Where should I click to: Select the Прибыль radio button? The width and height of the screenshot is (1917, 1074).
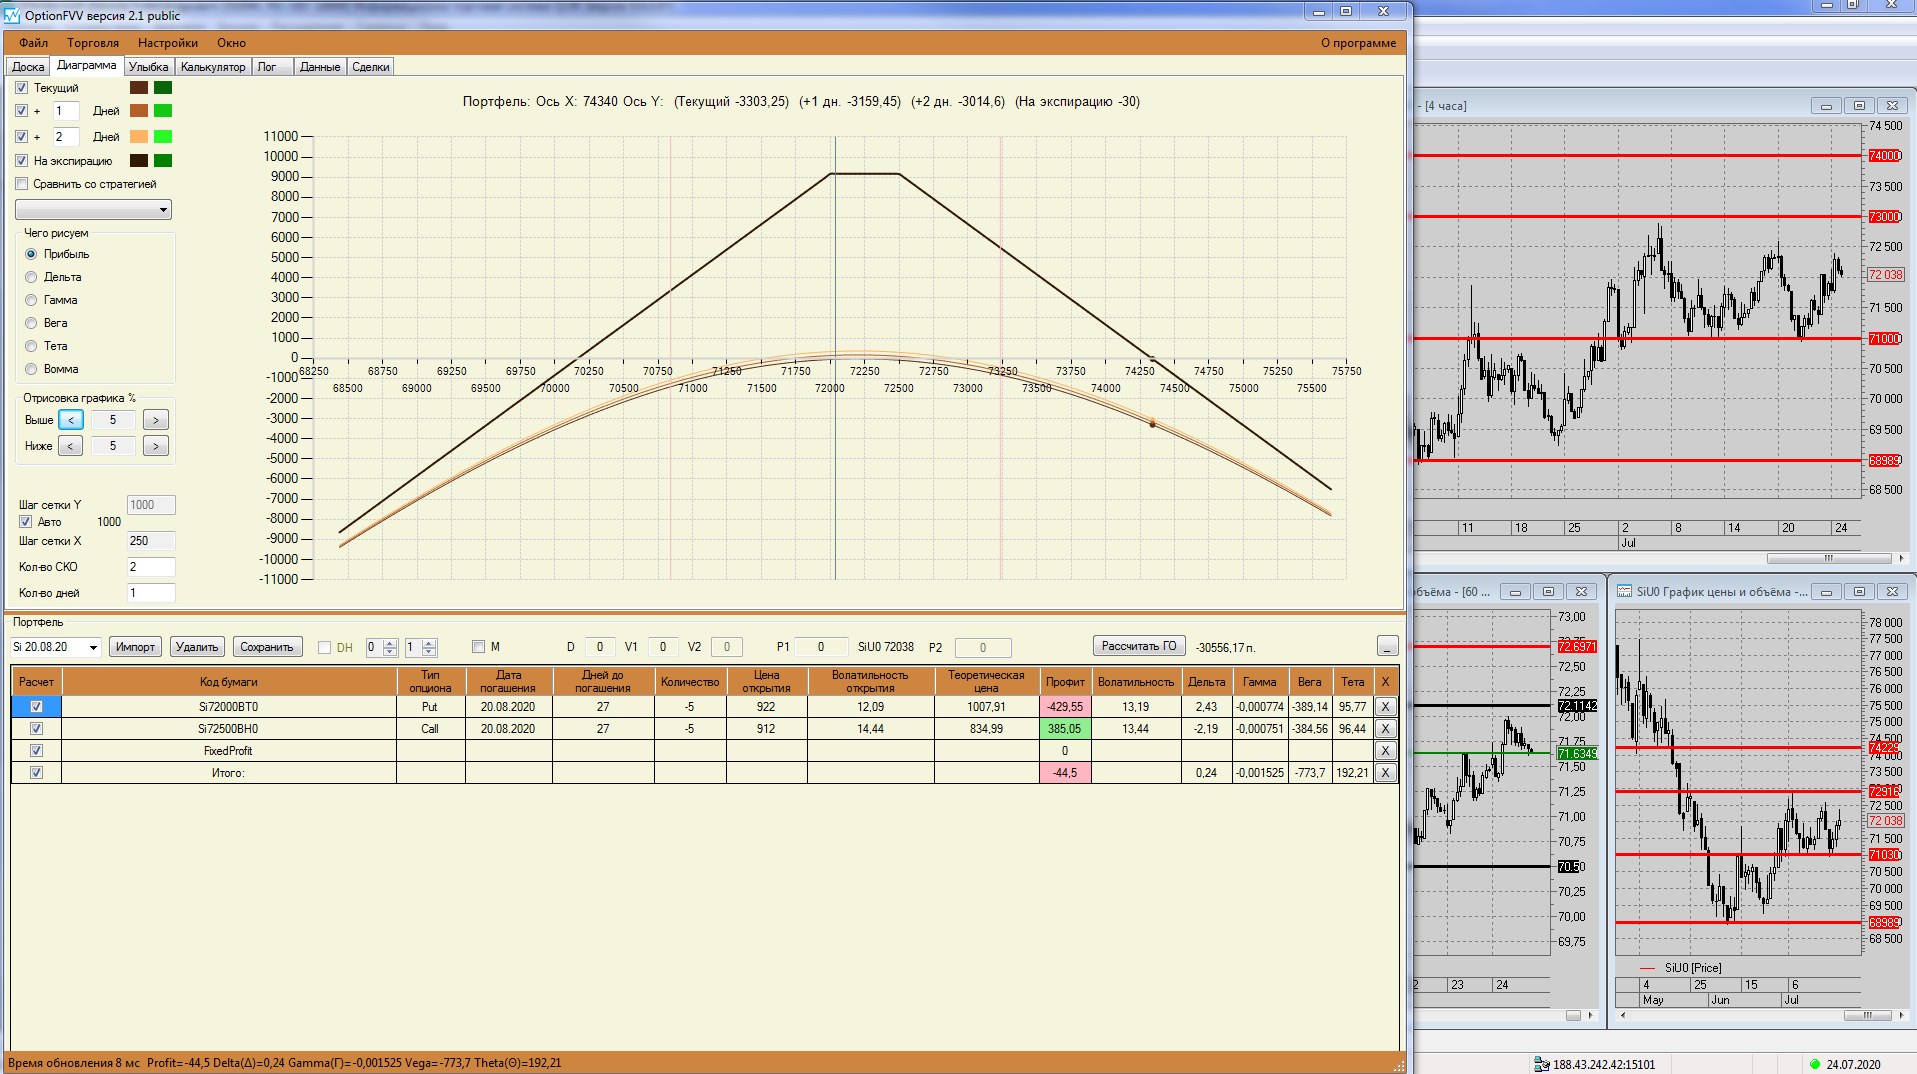[31, 254]
